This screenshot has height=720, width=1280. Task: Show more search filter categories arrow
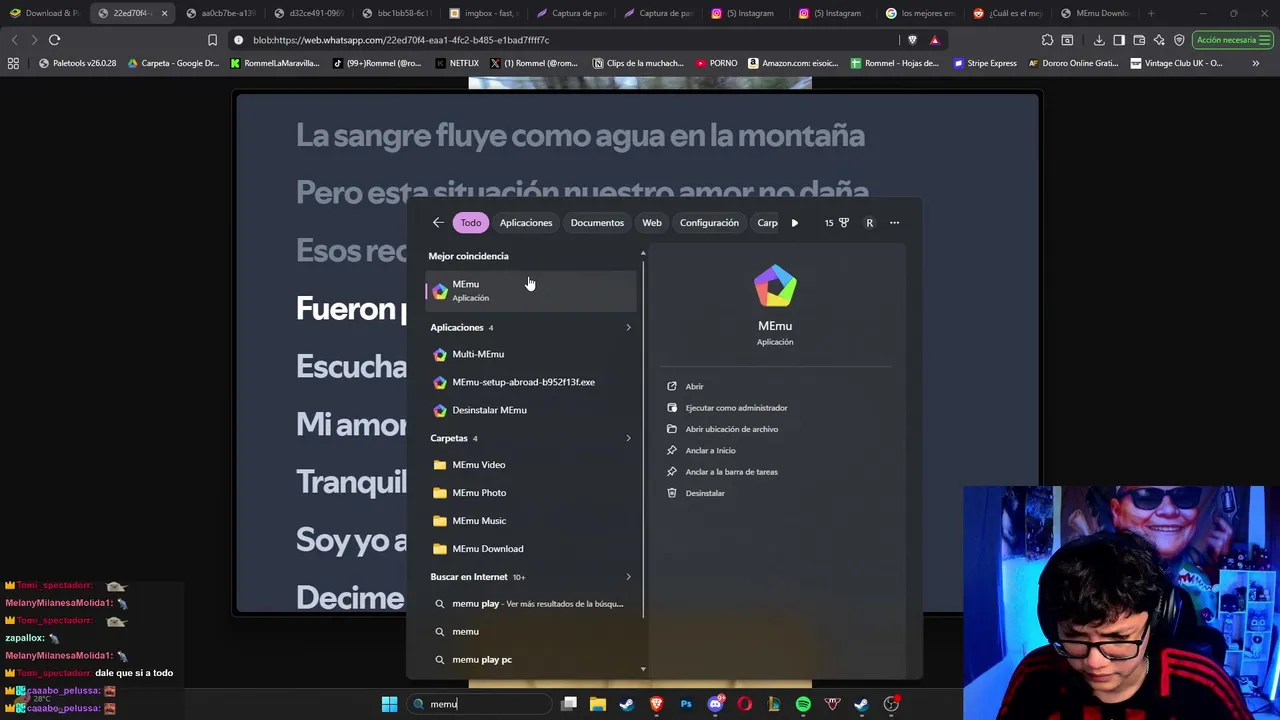(x=795, y=223)
